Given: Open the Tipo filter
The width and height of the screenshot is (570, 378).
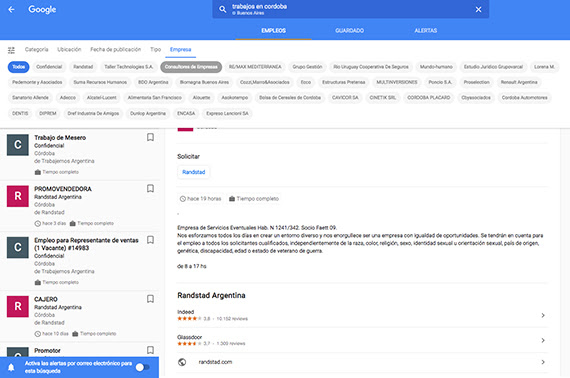Looking at the screenshot, I should (x=156, y=49).
